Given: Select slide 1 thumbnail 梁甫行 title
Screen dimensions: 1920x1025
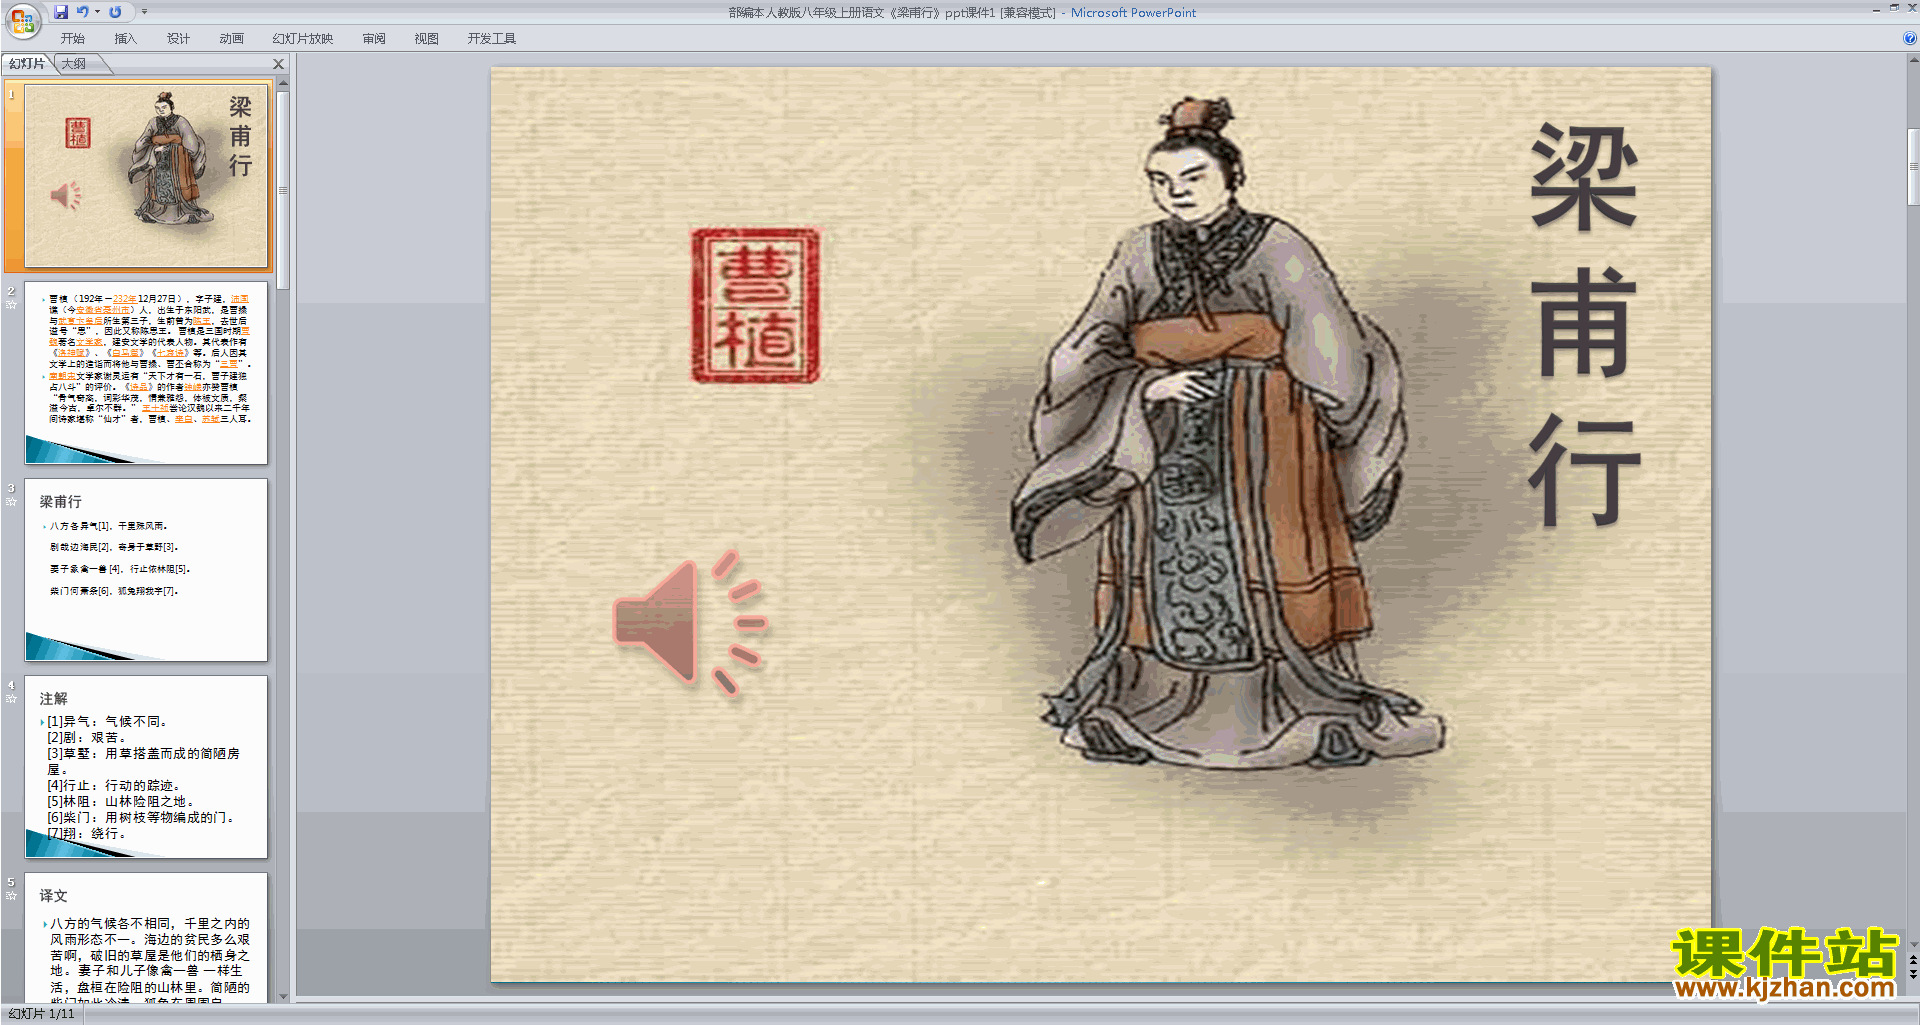Looking at the screenshot, I should tap(147, 176).
